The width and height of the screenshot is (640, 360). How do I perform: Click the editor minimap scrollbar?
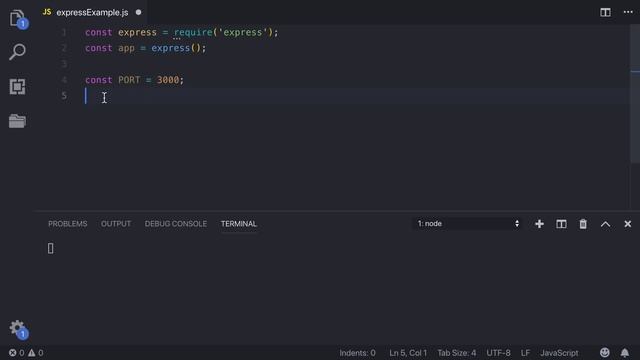[x=635, y=94]
